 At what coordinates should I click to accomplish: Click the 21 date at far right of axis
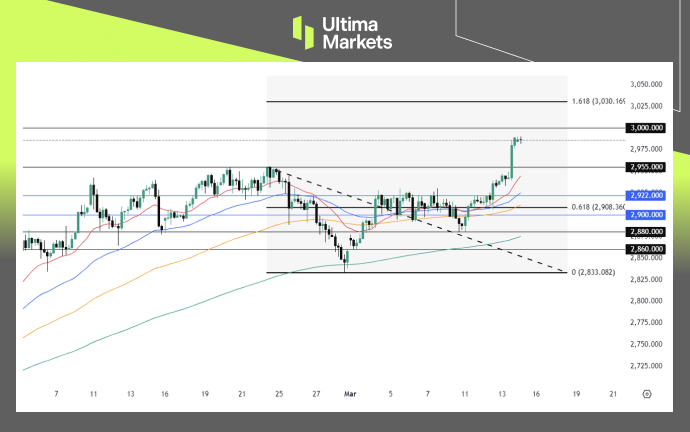tap(613, 394)
